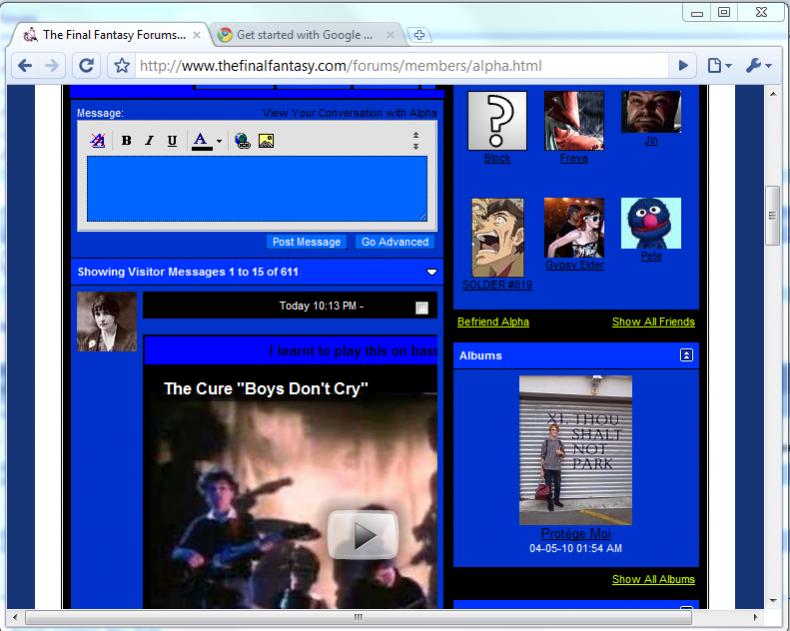Open Pete's blue puppet avatar
This screenshot has width=790, height=631.
coord(651,223)
